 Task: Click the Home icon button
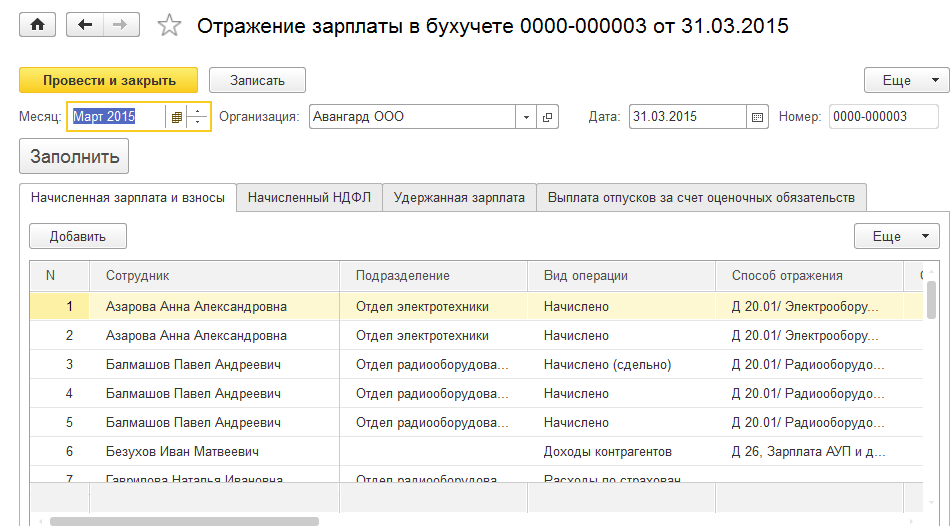pyautogui.click(x=38, y=25)
